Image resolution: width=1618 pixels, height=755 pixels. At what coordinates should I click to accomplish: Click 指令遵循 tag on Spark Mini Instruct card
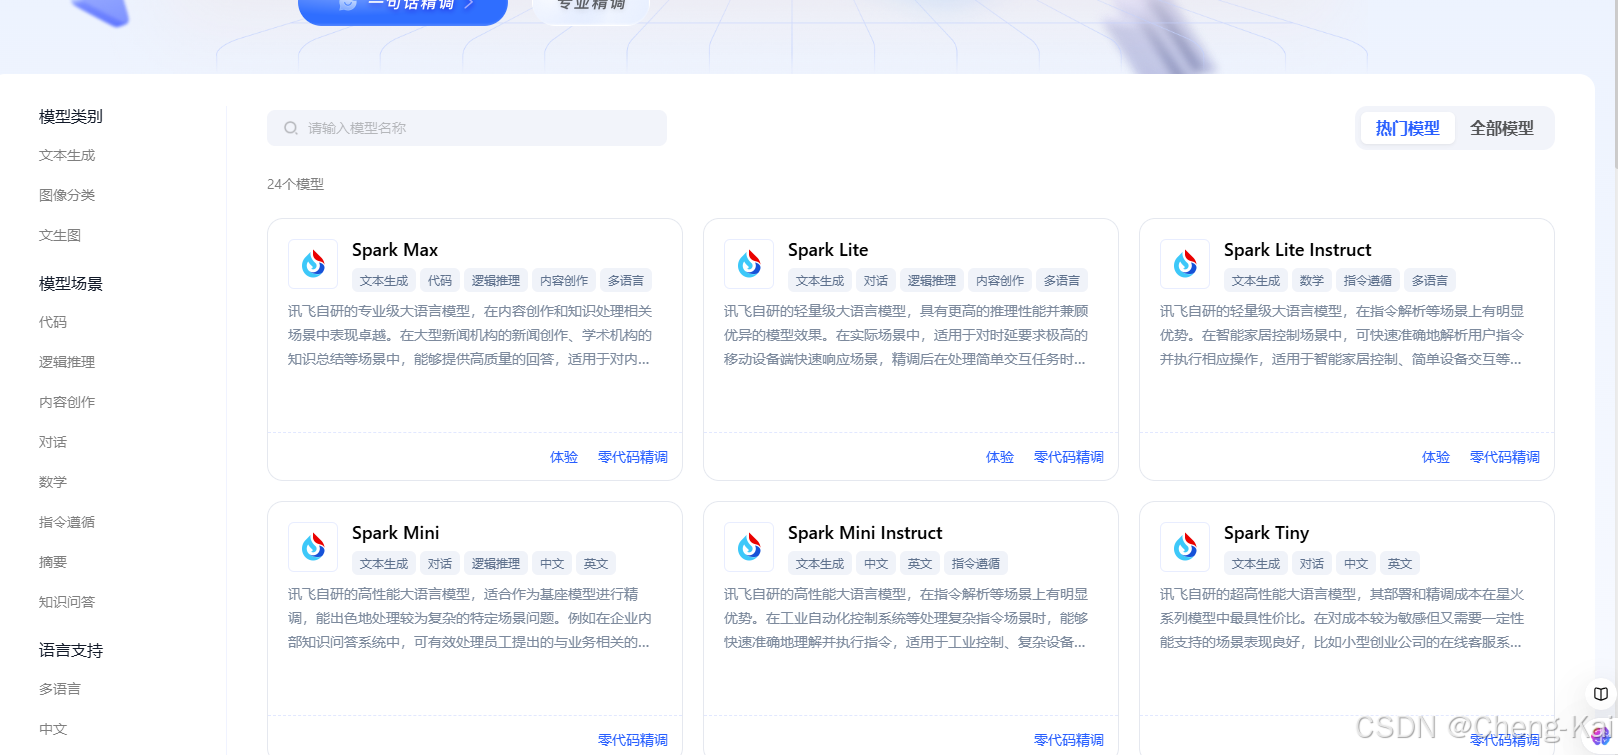tap(976, 564)
